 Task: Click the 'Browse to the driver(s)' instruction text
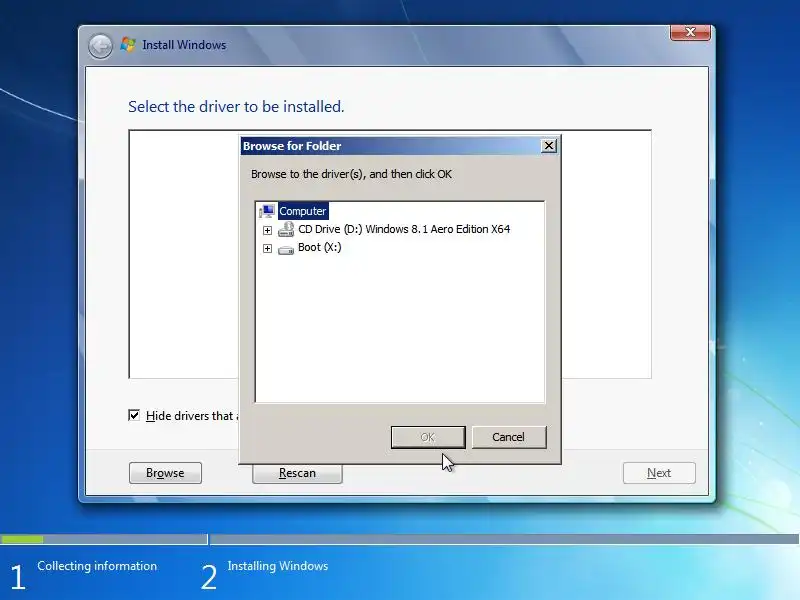pos(351,174)
